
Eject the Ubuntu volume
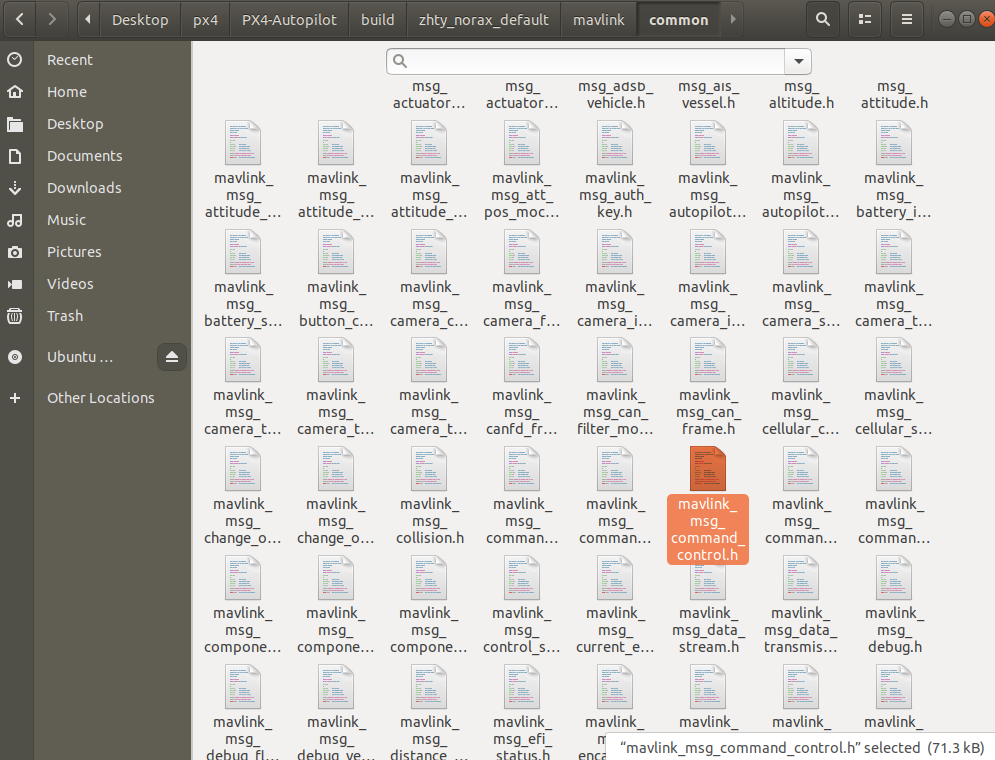171,357
